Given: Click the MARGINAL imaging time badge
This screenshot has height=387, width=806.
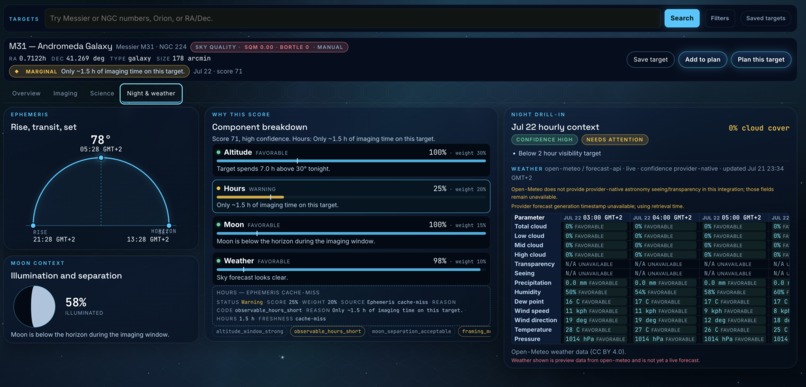Looking at the screenshot, I should point(99,71).
